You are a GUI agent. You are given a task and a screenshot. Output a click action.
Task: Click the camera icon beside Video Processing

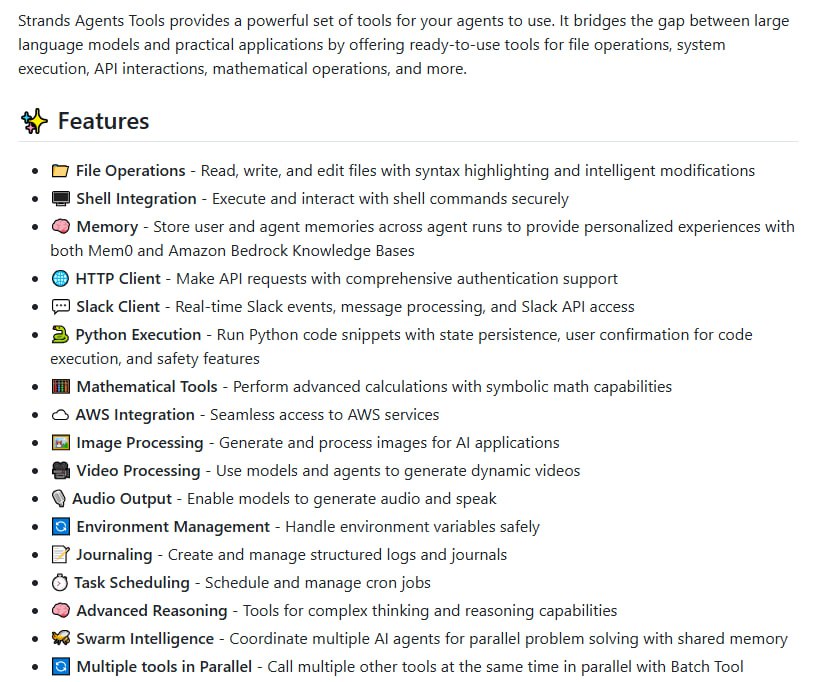(x=60, y=470)
